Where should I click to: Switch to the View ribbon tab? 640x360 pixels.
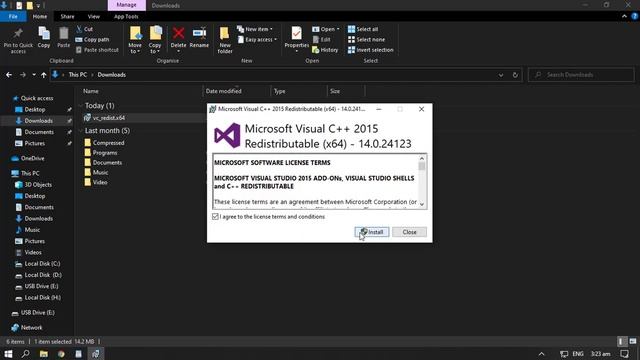coord(93,16)
